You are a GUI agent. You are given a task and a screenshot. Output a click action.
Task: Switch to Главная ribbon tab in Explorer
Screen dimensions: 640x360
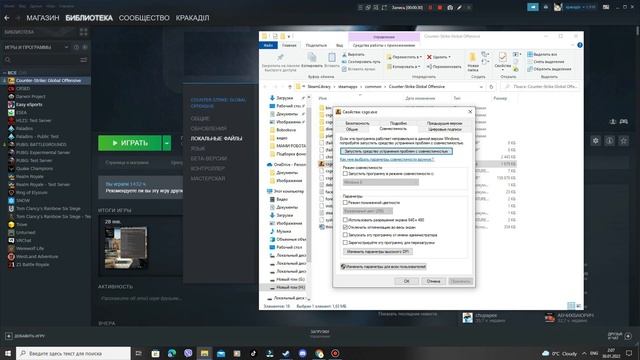click(x=289, y=45)
